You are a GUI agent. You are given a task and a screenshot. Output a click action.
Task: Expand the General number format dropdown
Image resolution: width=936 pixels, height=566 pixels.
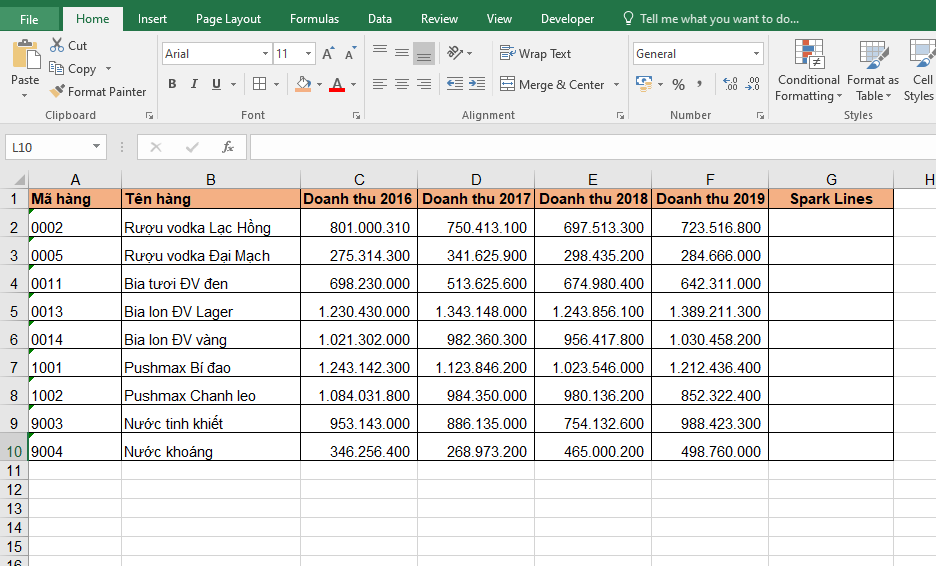756,54
